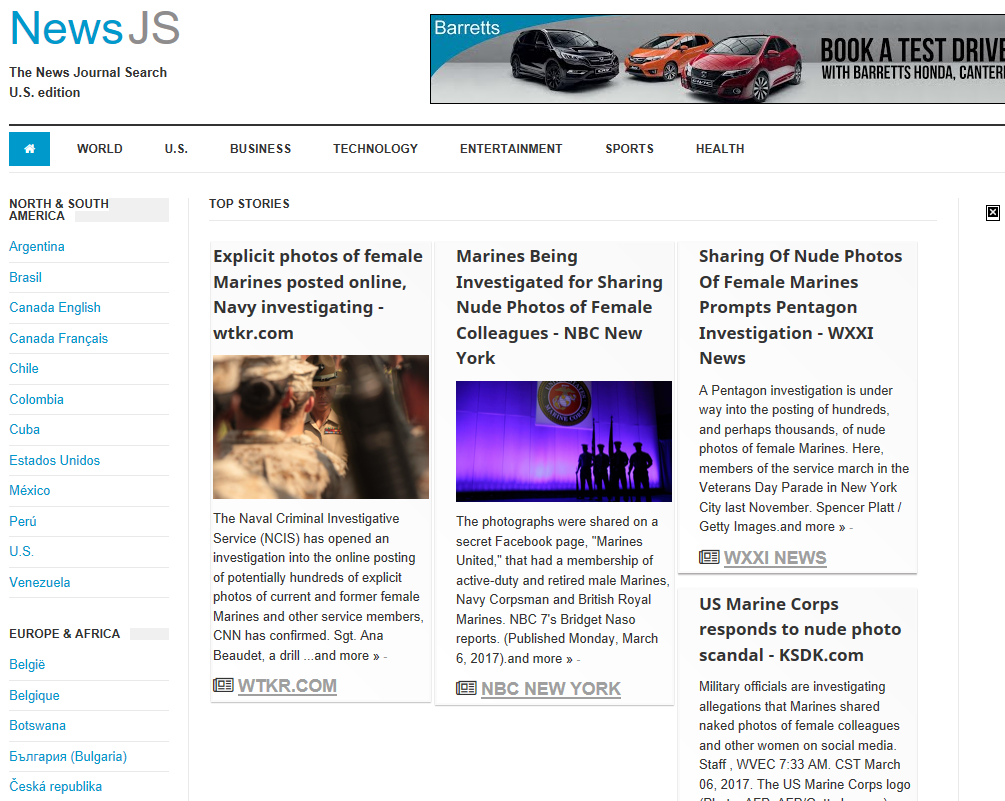Select Belgique edition

pyautogui.click(x=34, y=695)
